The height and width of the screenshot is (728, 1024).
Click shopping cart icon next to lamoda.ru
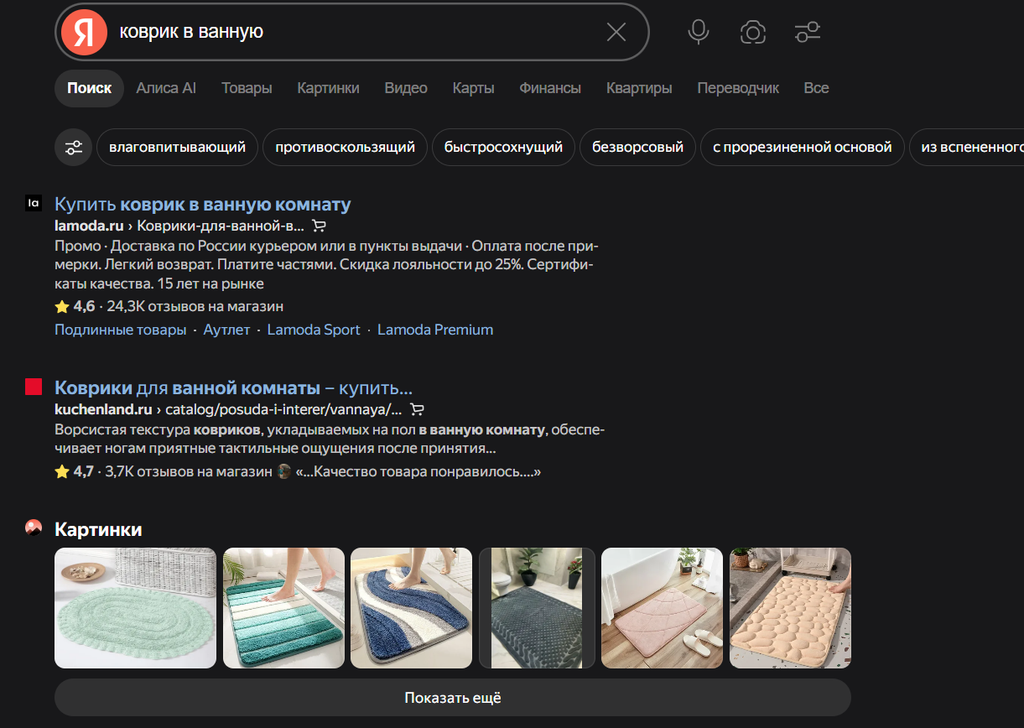[x=319, y=226]
